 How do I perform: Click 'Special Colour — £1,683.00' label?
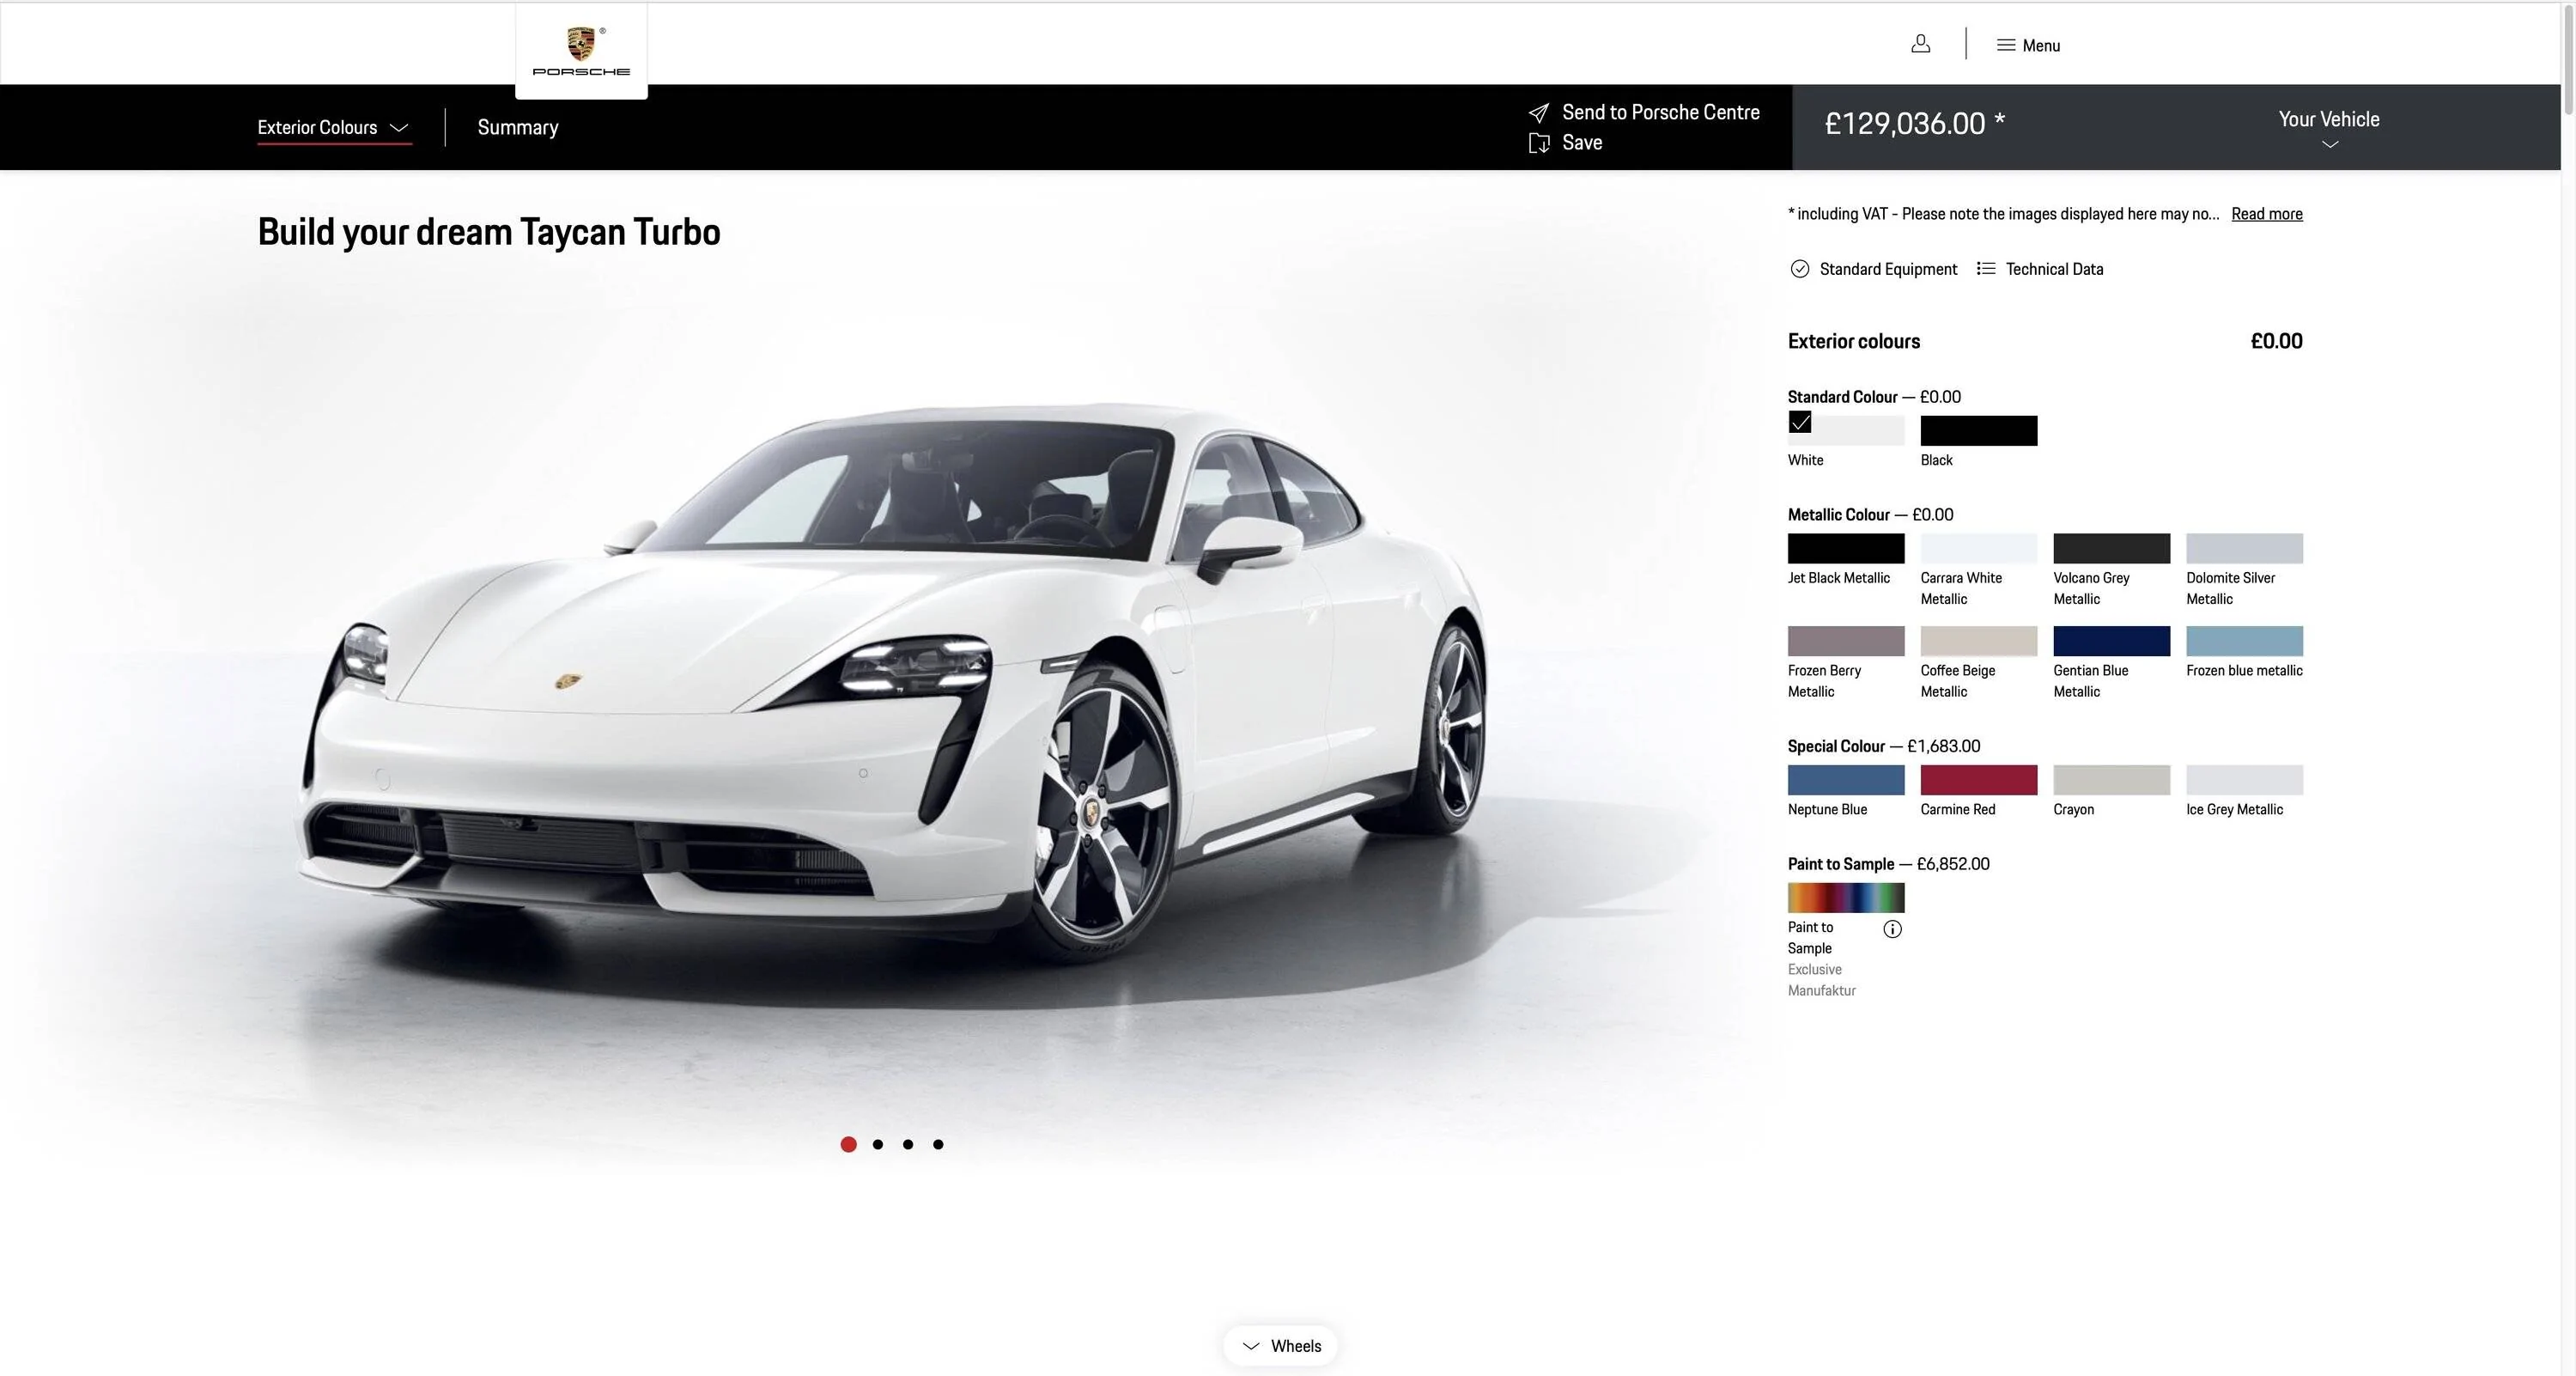coord(1883,746)
